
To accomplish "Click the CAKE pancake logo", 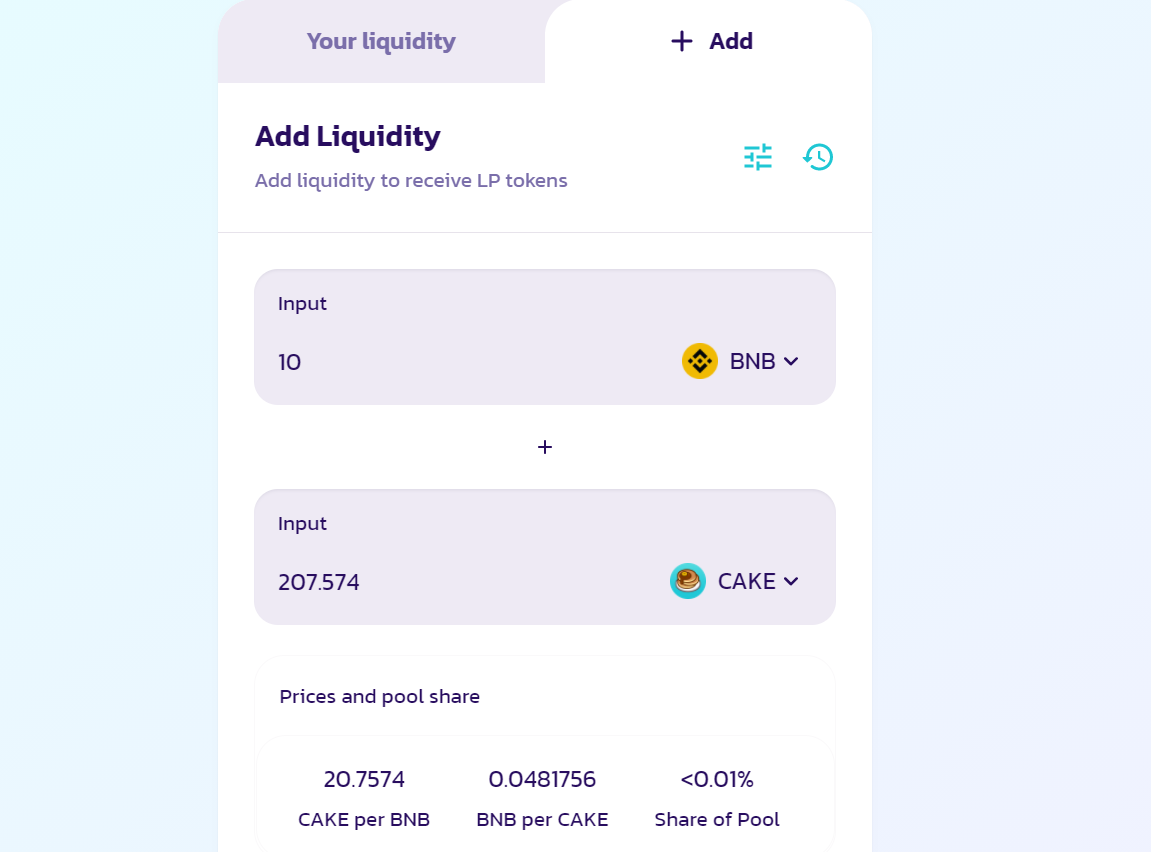I will pos(688,581).
